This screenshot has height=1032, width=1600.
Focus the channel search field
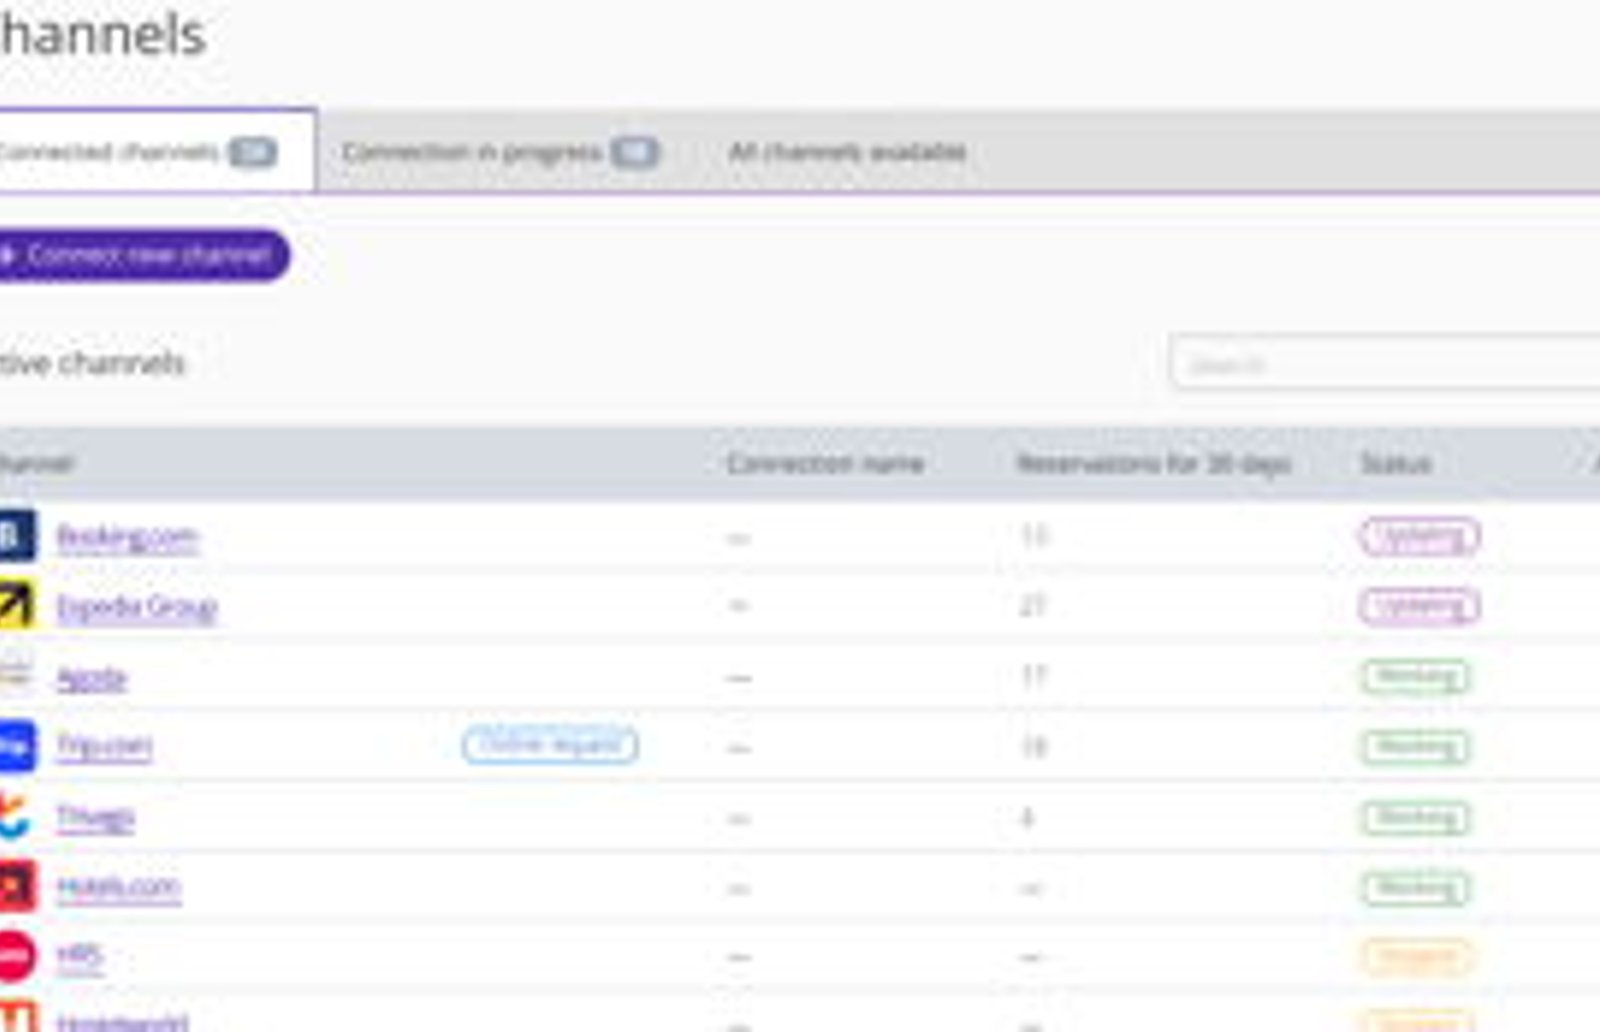1386,364
